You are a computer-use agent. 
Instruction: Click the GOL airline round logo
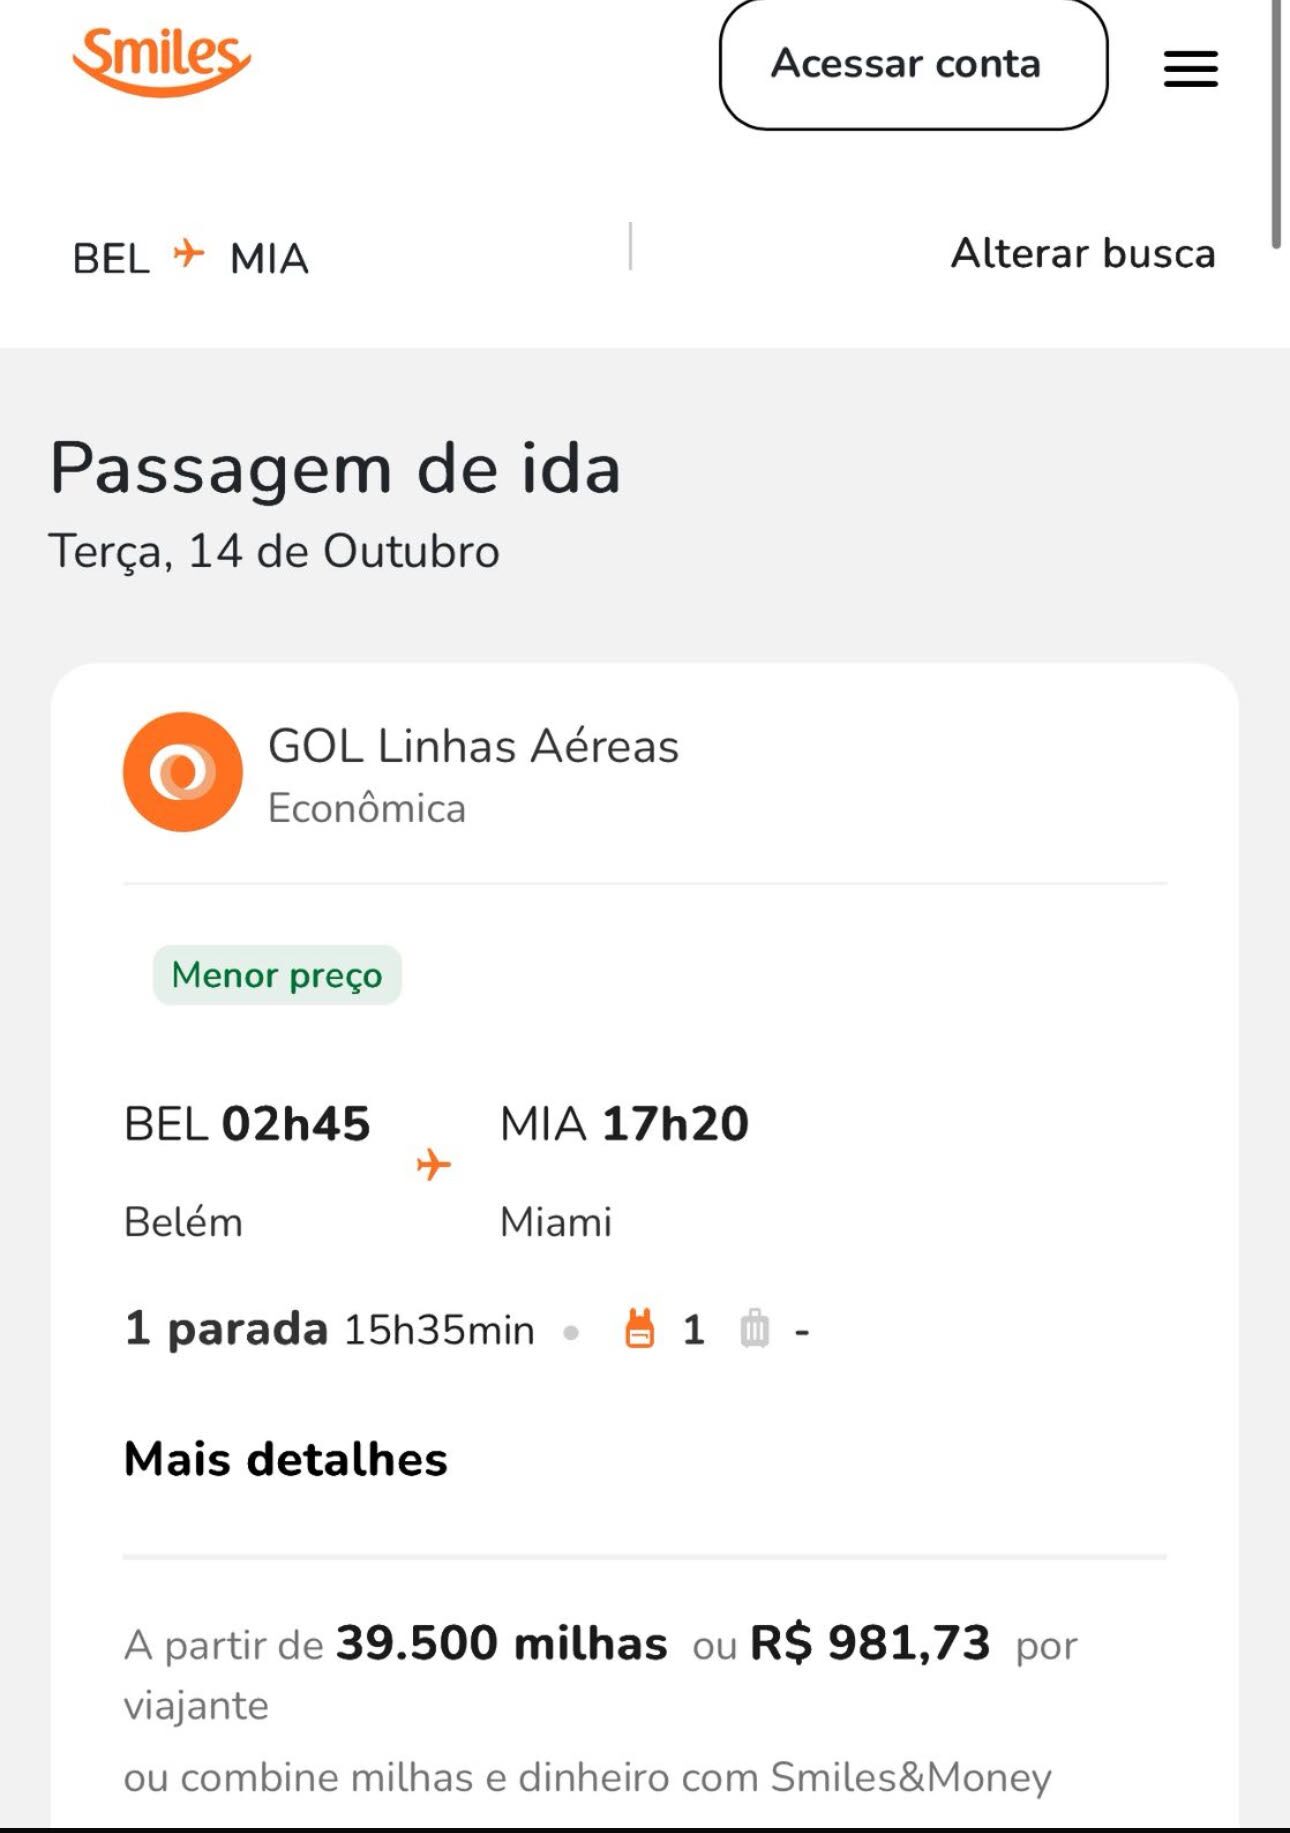click(x=183, y=772)
